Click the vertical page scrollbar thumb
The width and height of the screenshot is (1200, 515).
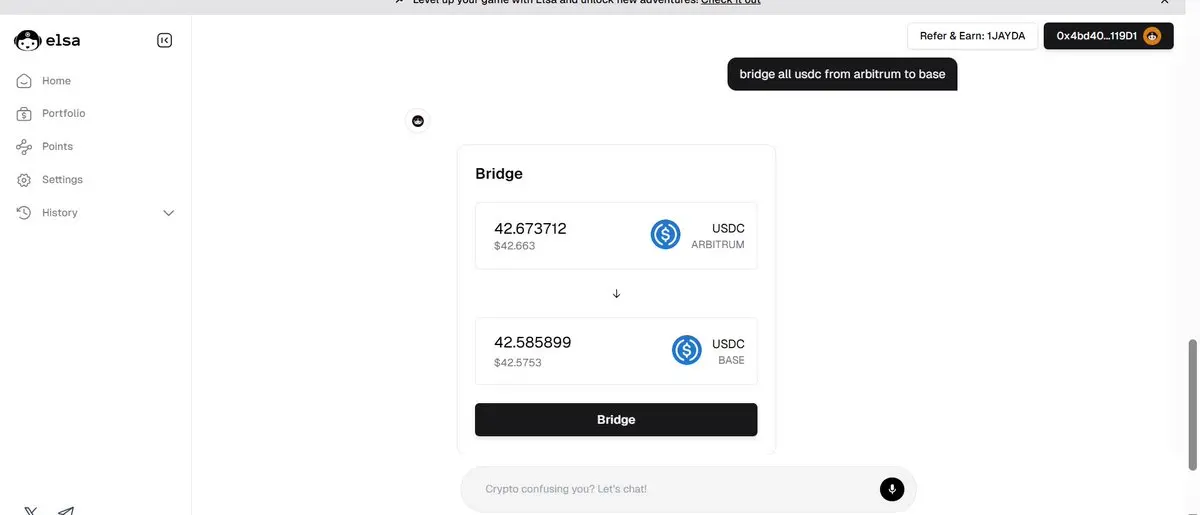1191,404
